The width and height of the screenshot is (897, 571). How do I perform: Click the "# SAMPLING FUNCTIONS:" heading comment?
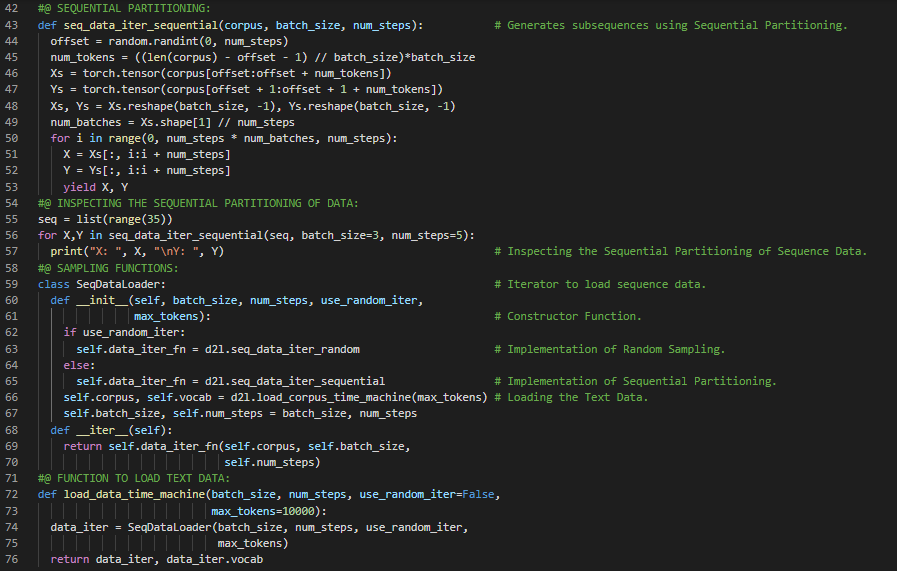point(108,268)
